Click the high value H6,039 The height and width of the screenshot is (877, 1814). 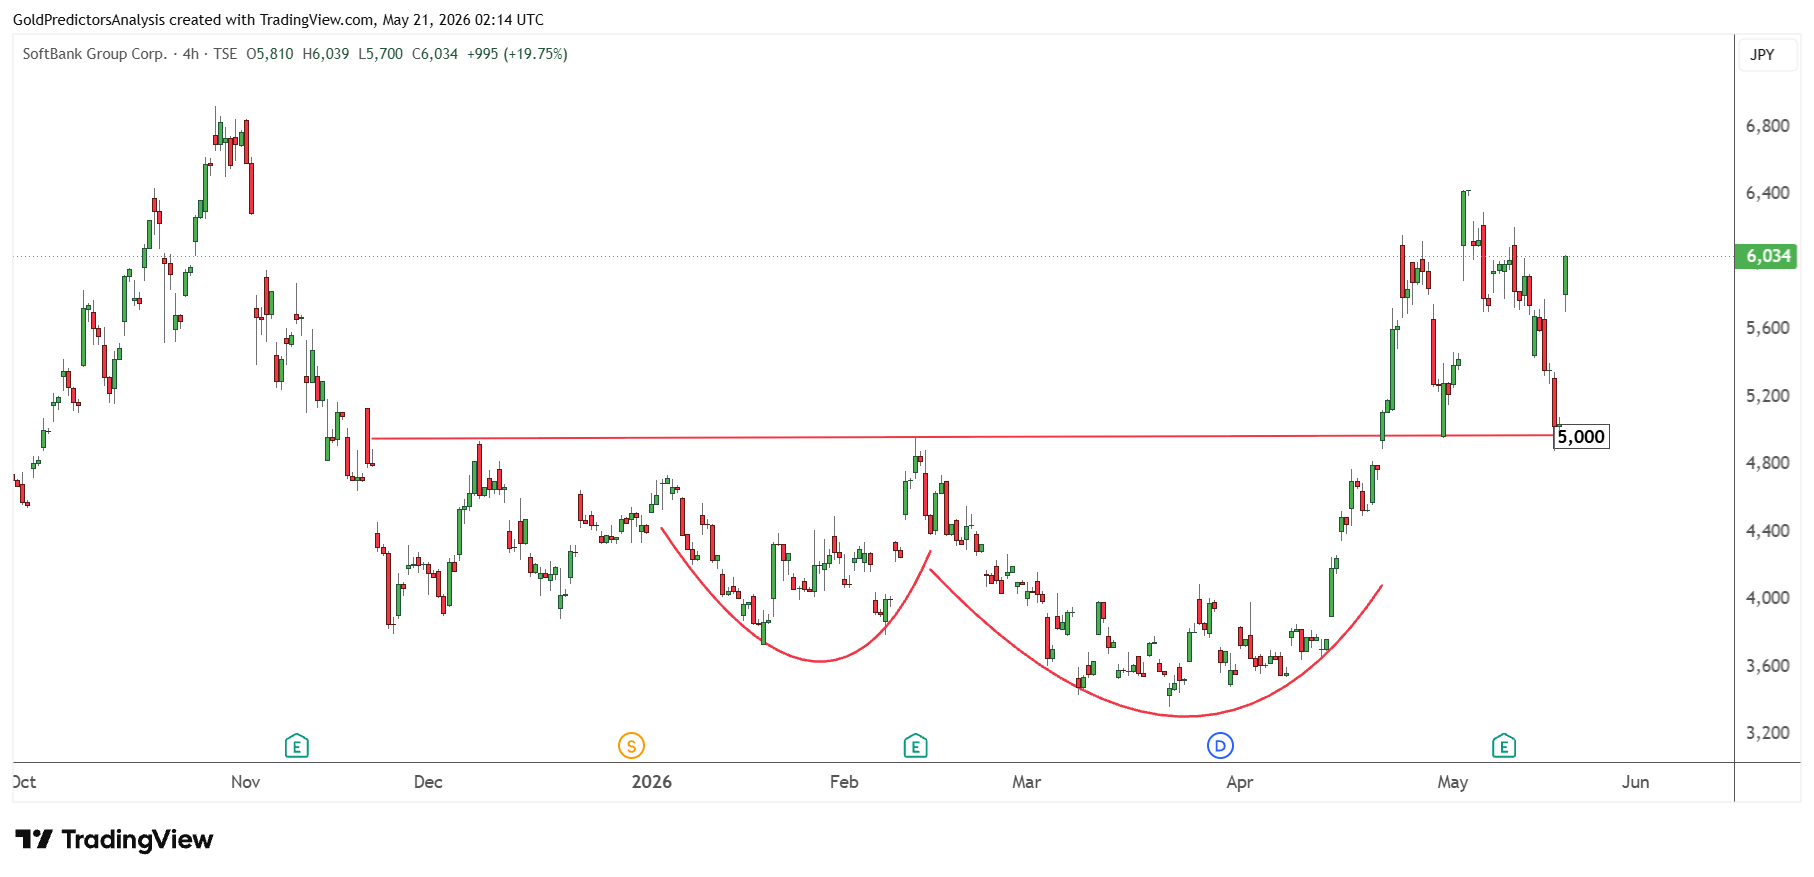(x=326, y=54)
